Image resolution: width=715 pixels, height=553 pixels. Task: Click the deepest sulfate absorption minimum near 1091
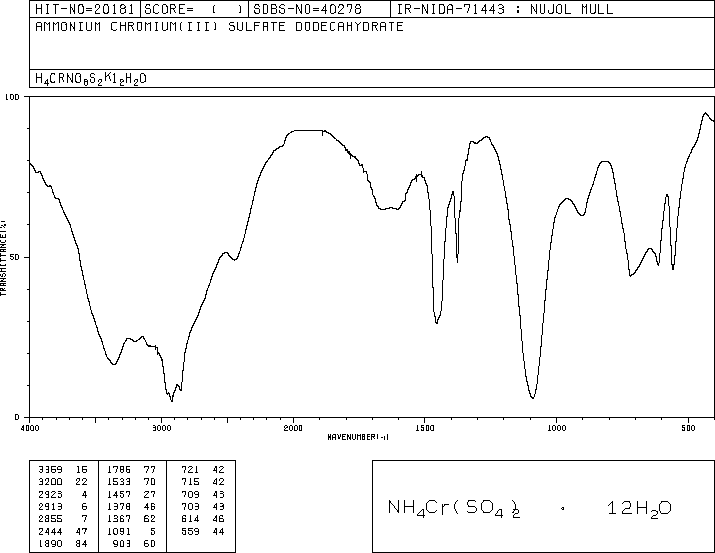click(x=533, y=398)
